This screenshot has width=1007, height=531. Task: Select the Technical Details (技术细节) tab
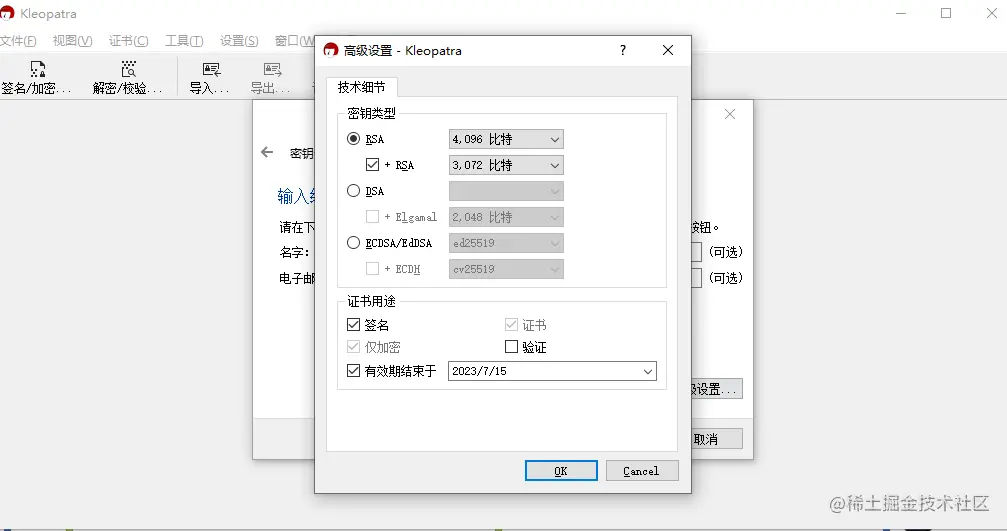click(x=362, y=87)
